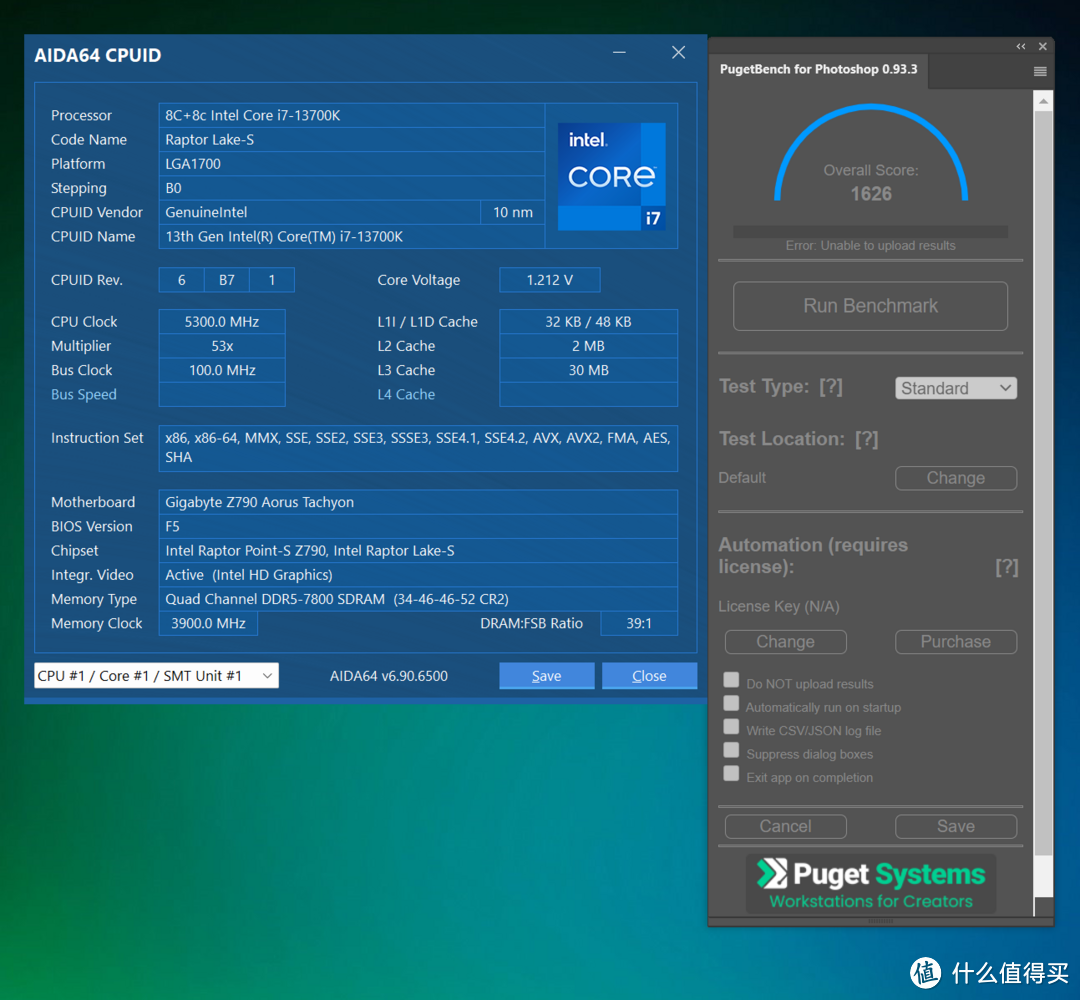Click the benchmark progress bar

click(871, 231)
